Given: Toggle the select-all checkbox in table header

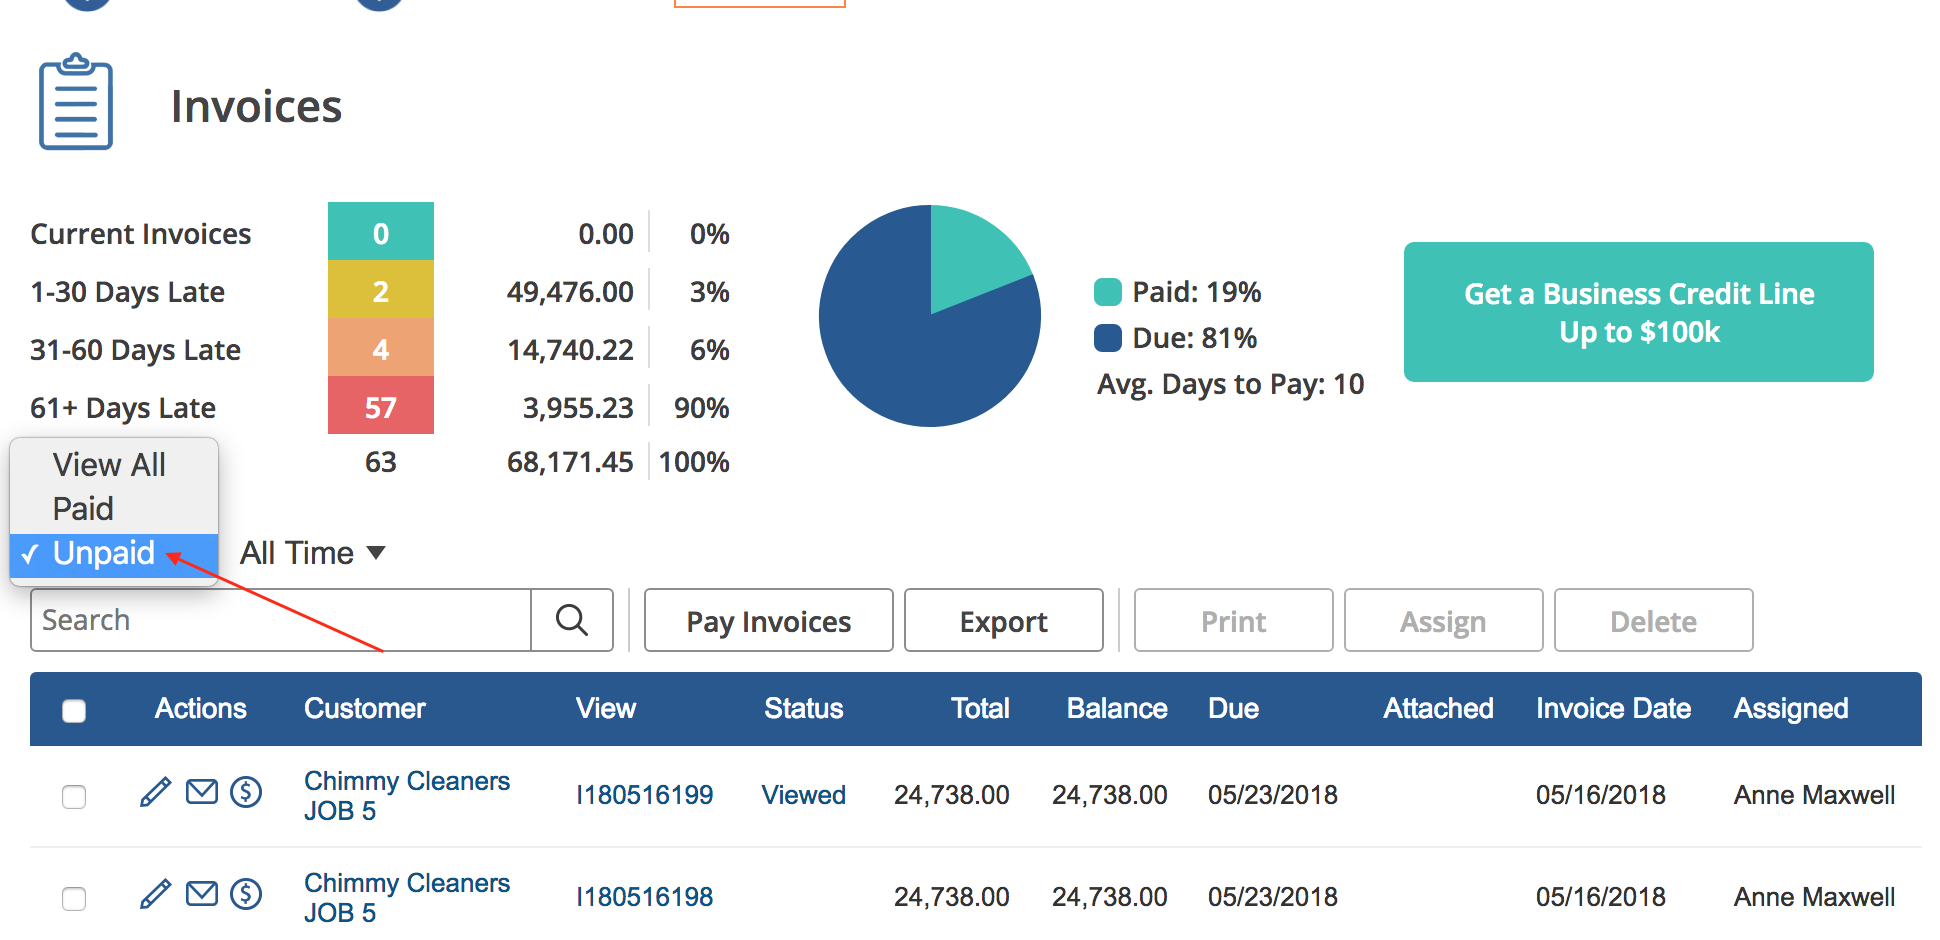Looking at the screenshot, I should (74, 711).
